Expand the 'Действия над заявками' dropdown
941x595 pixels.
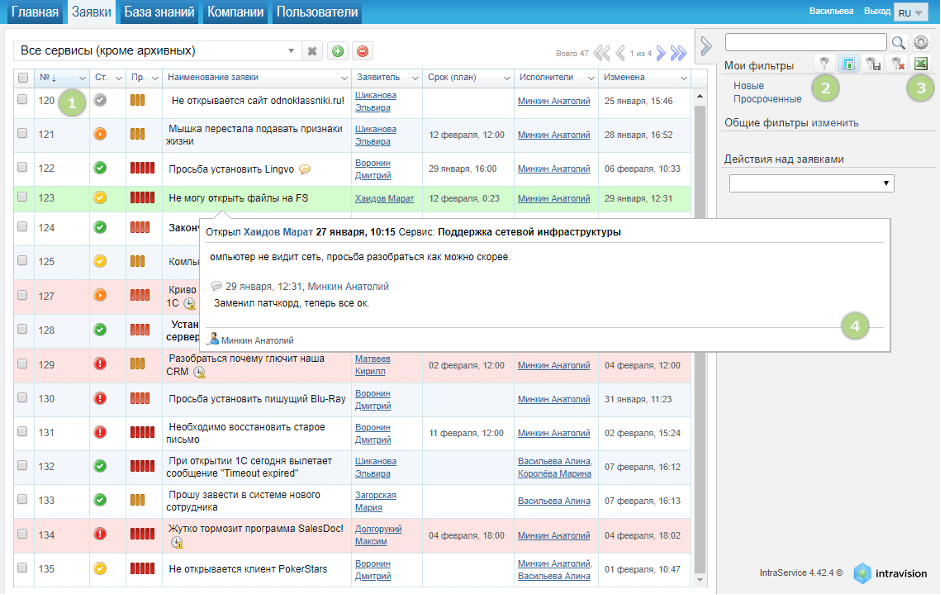[811, 183]
